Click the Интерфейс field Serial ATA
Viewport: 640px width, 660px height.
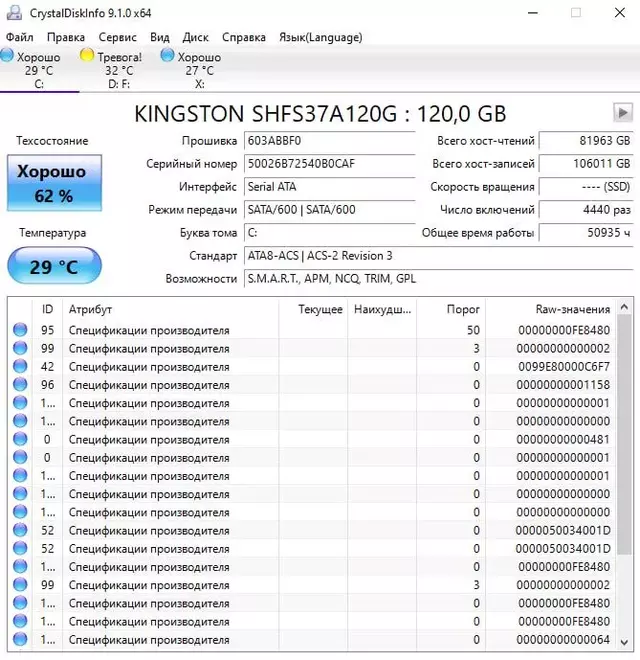point(329,187)
